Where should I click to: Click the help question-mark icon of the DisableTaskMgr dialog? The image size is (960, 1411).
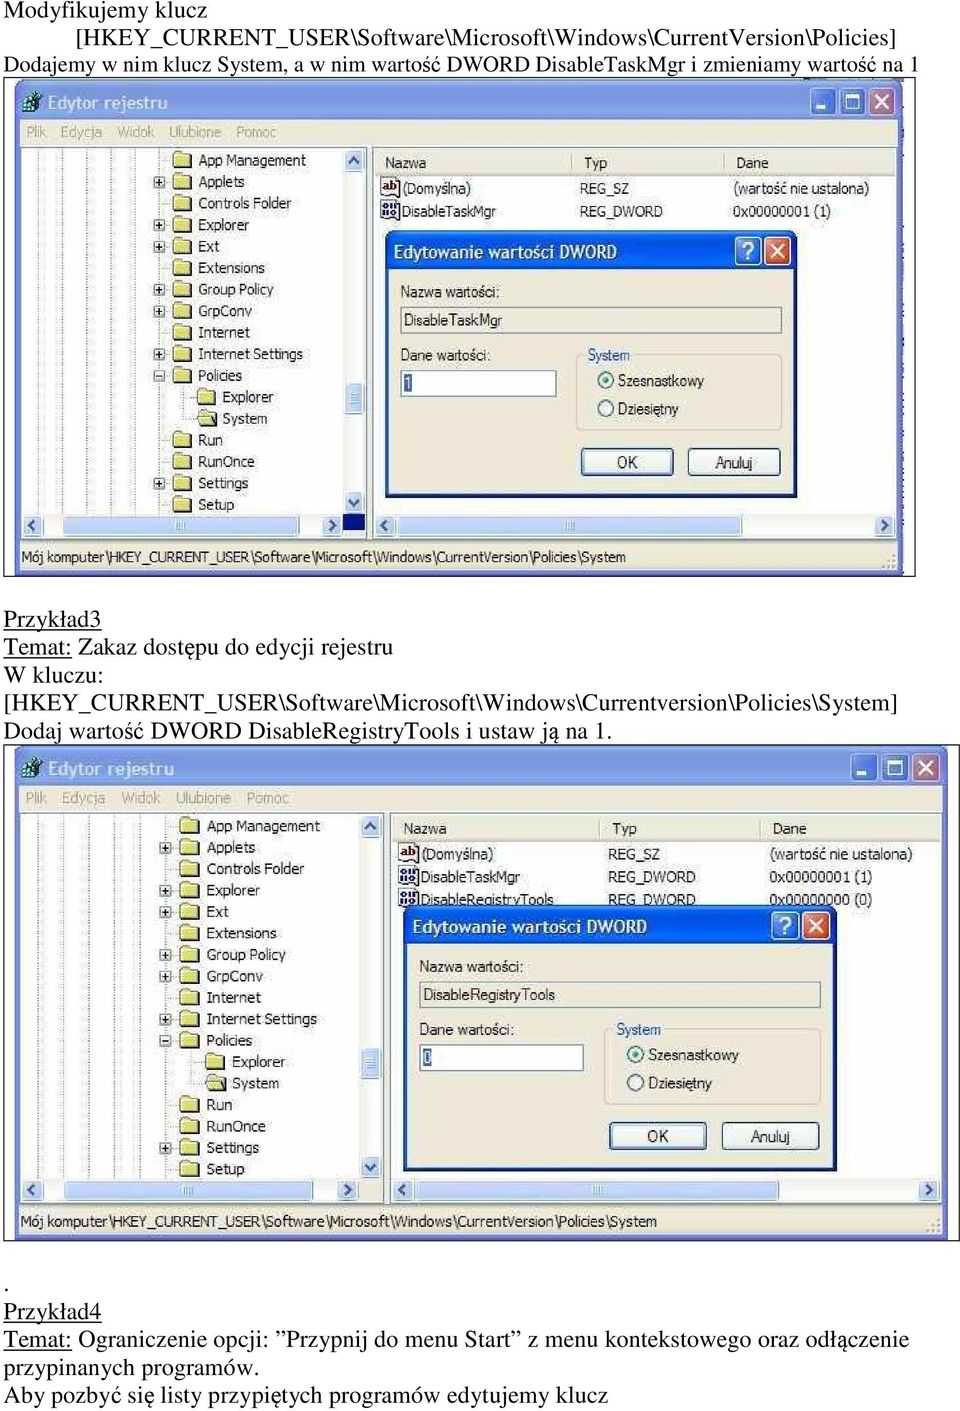[x=747, y=251]
